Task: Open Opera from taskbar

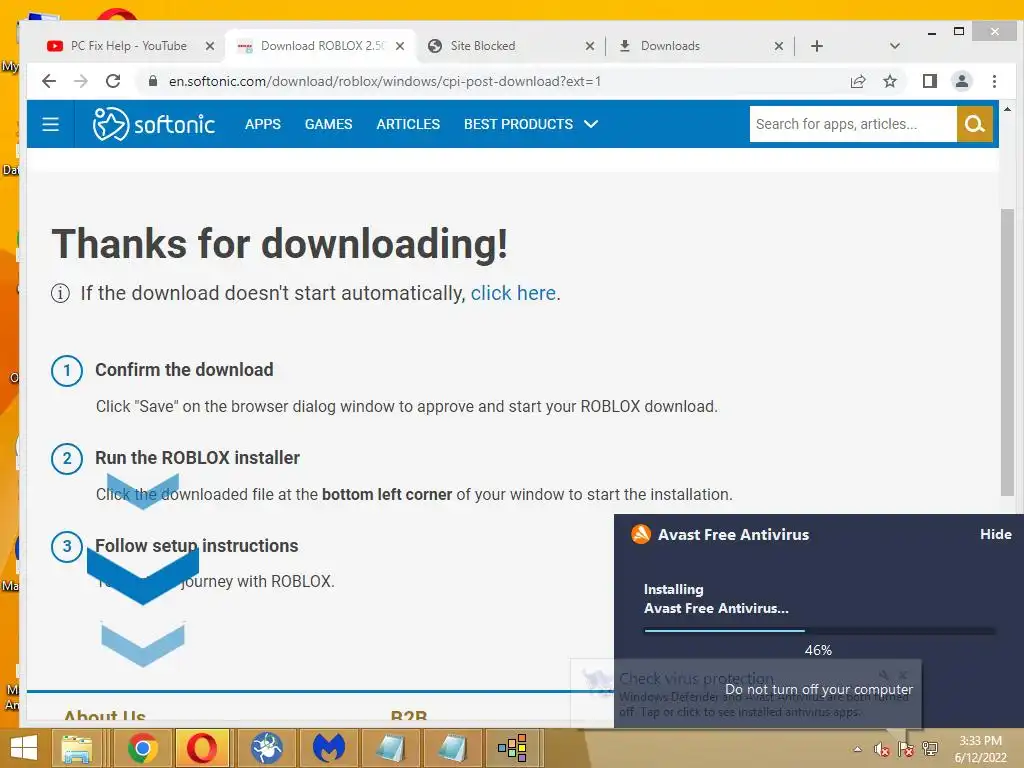Action: pyautogui.click(x=202, y=748)
